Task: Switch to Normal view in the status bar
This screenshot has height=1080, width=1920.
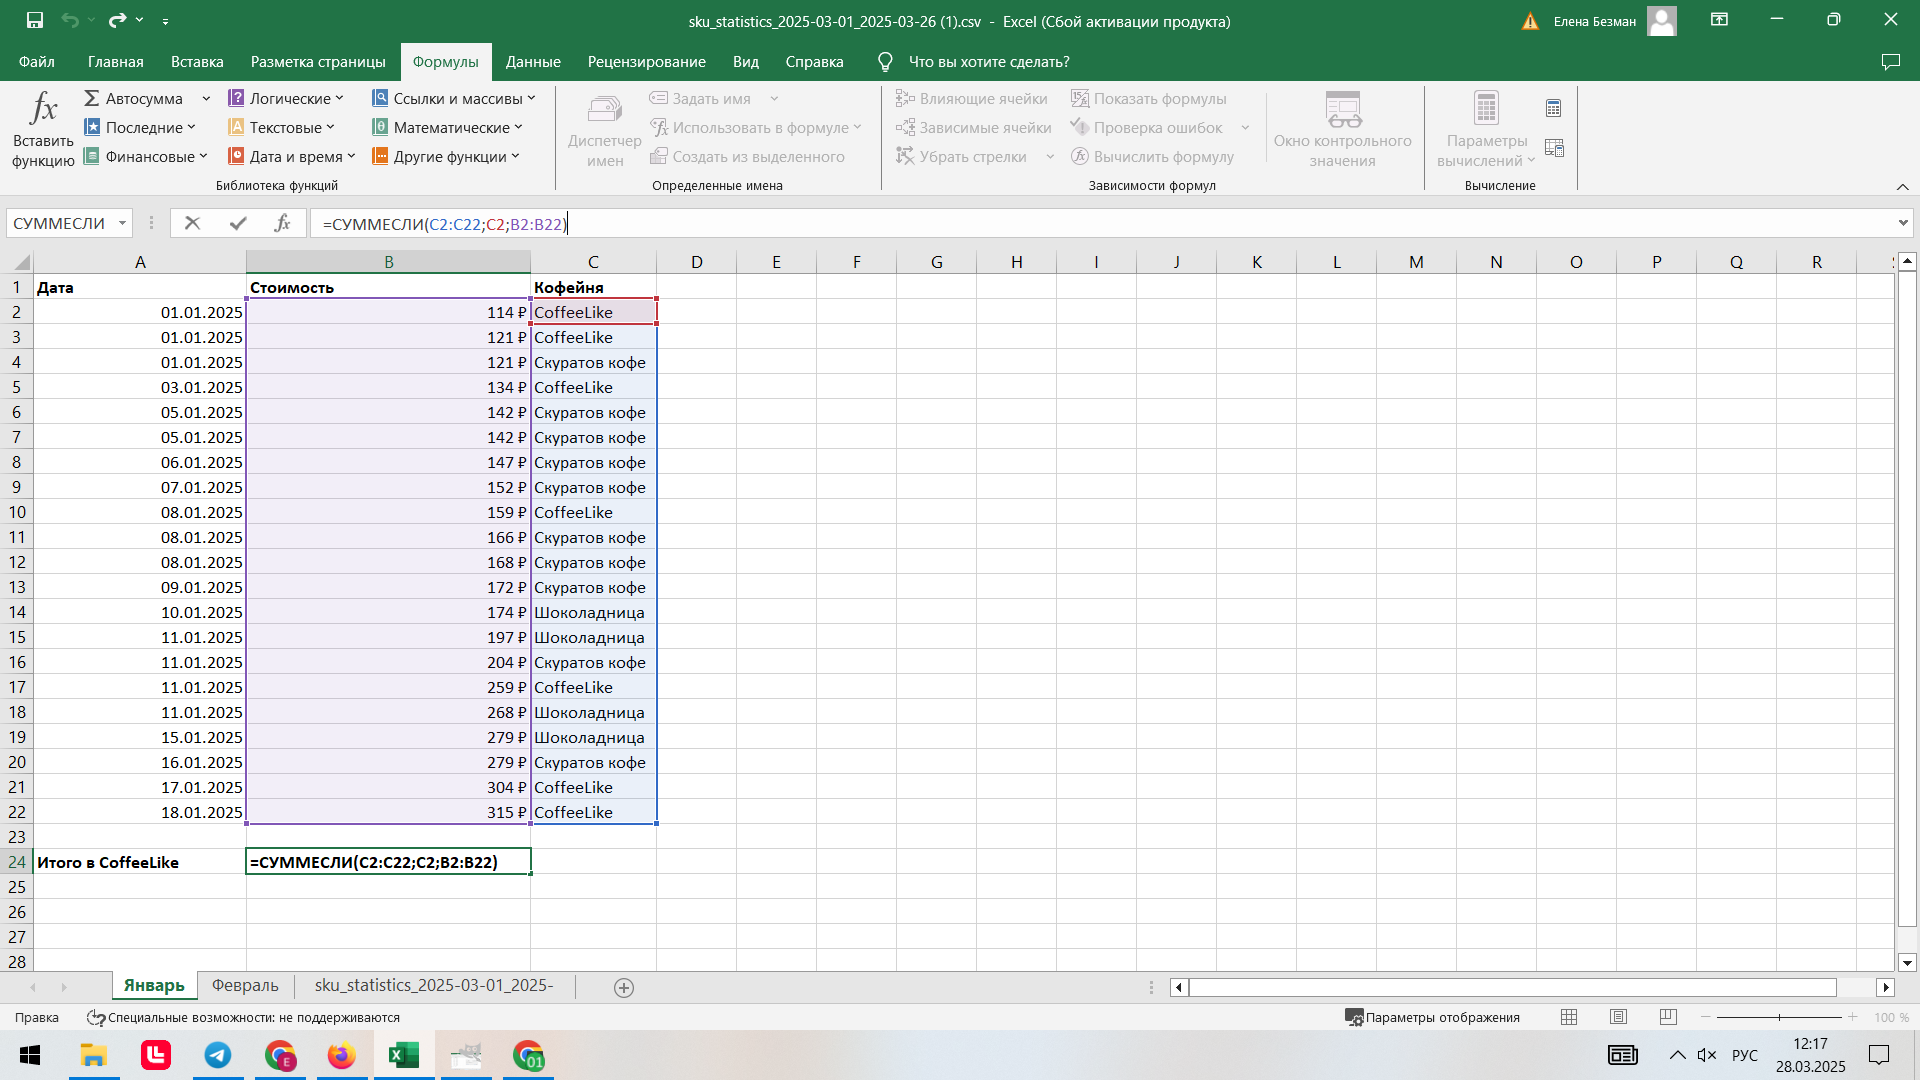Action: [x=1569, y=1017]
